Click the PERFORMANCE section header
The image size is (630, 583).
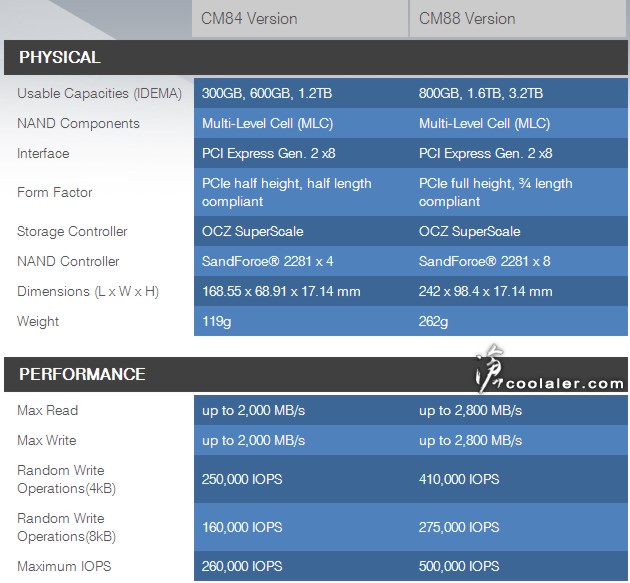click(315, 374)
